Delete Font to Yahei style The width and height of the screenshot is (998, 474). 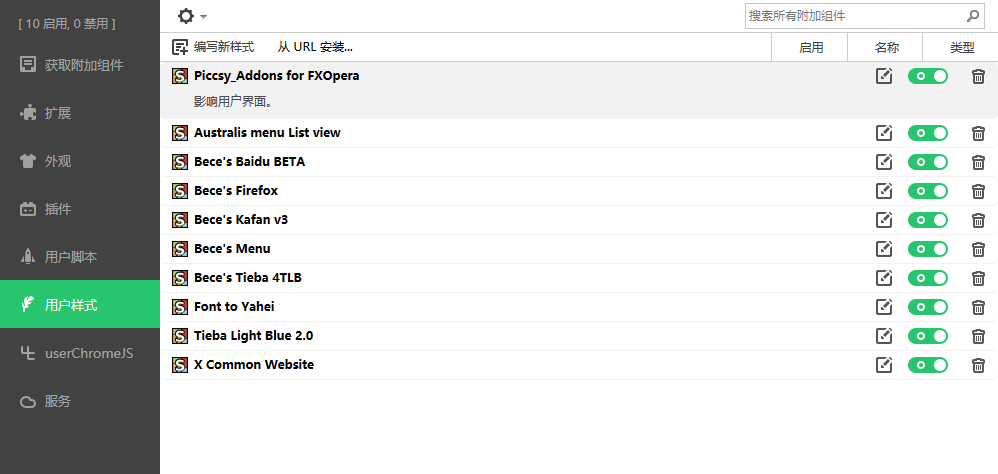tap(978, 307)
